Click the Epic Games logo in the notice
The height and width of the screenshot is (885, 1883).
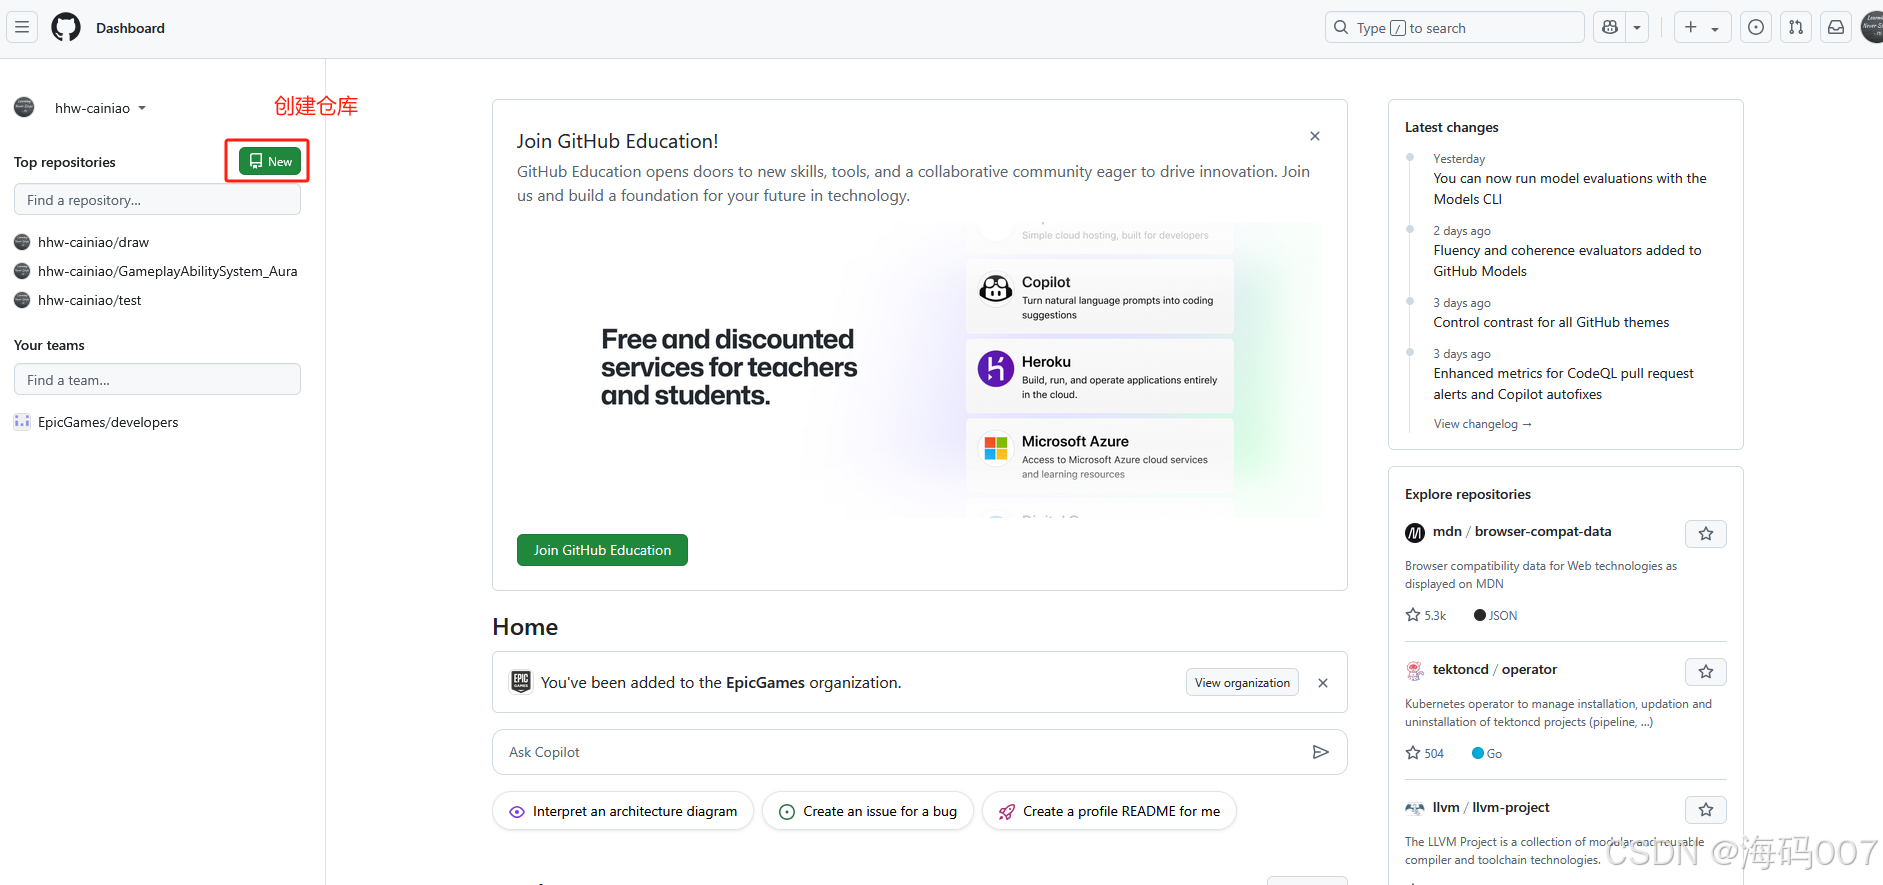click(521, 682)
